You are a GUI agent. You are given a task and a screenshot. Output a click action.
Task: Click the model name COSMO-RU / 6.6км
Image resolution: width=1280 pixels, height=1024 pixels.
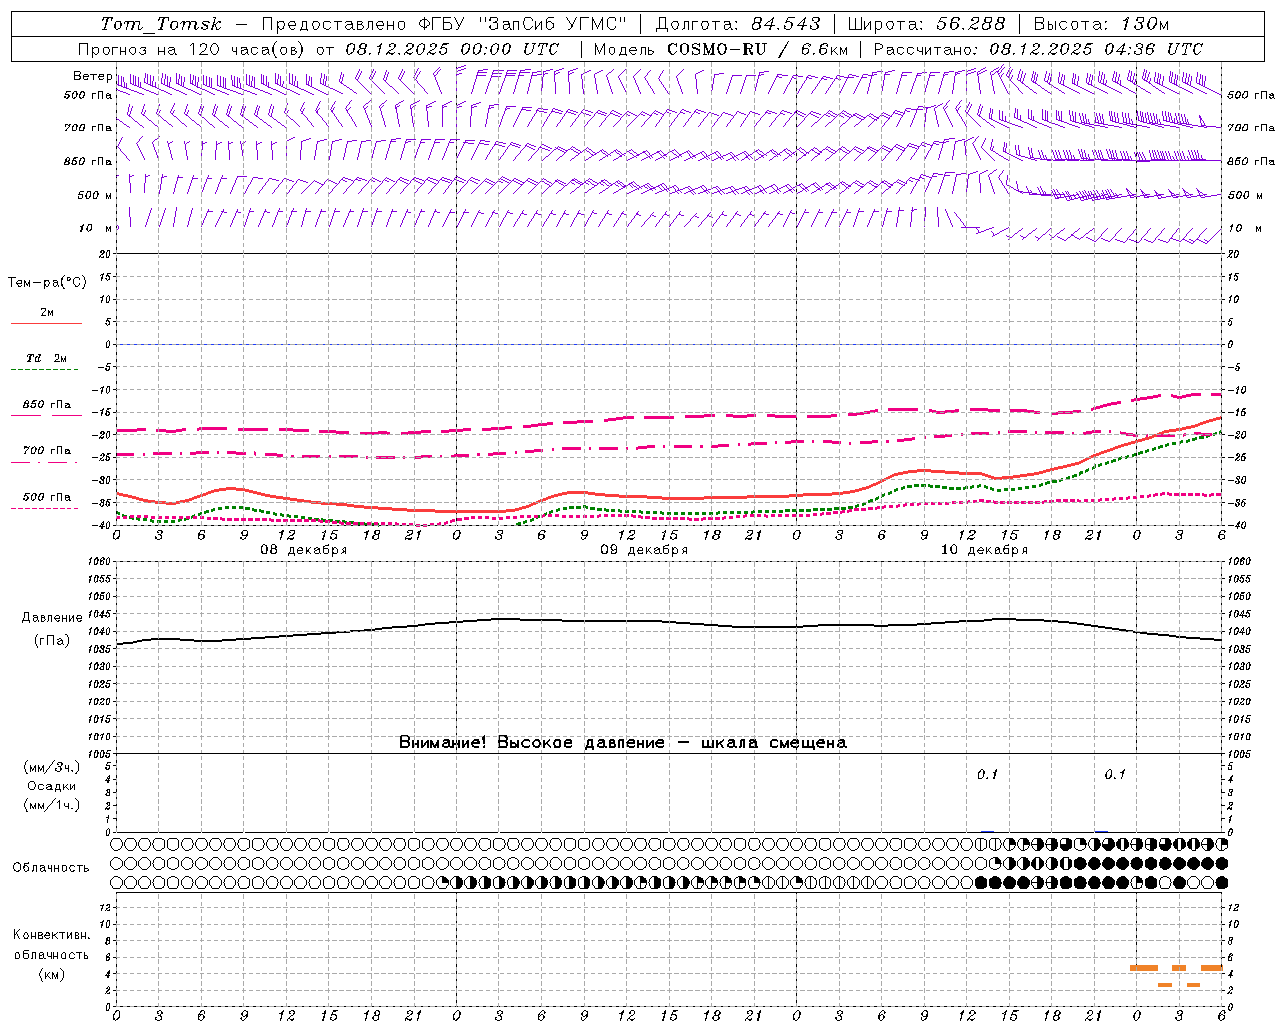(x=757, y=49)
